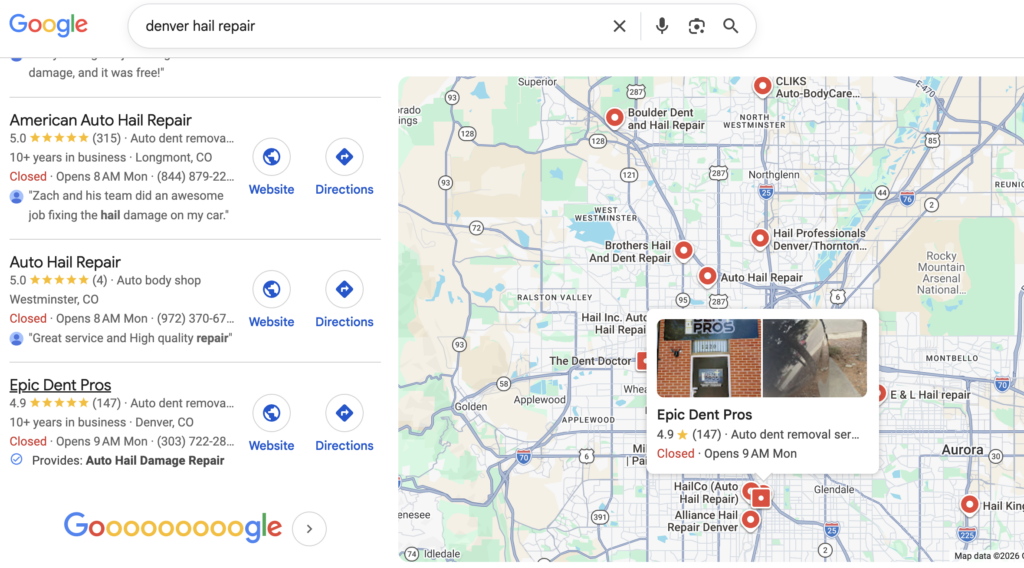This screenshot has height=568, width=1024.
Task: Click the Google logo to go home
Action: tap(48, 25)
